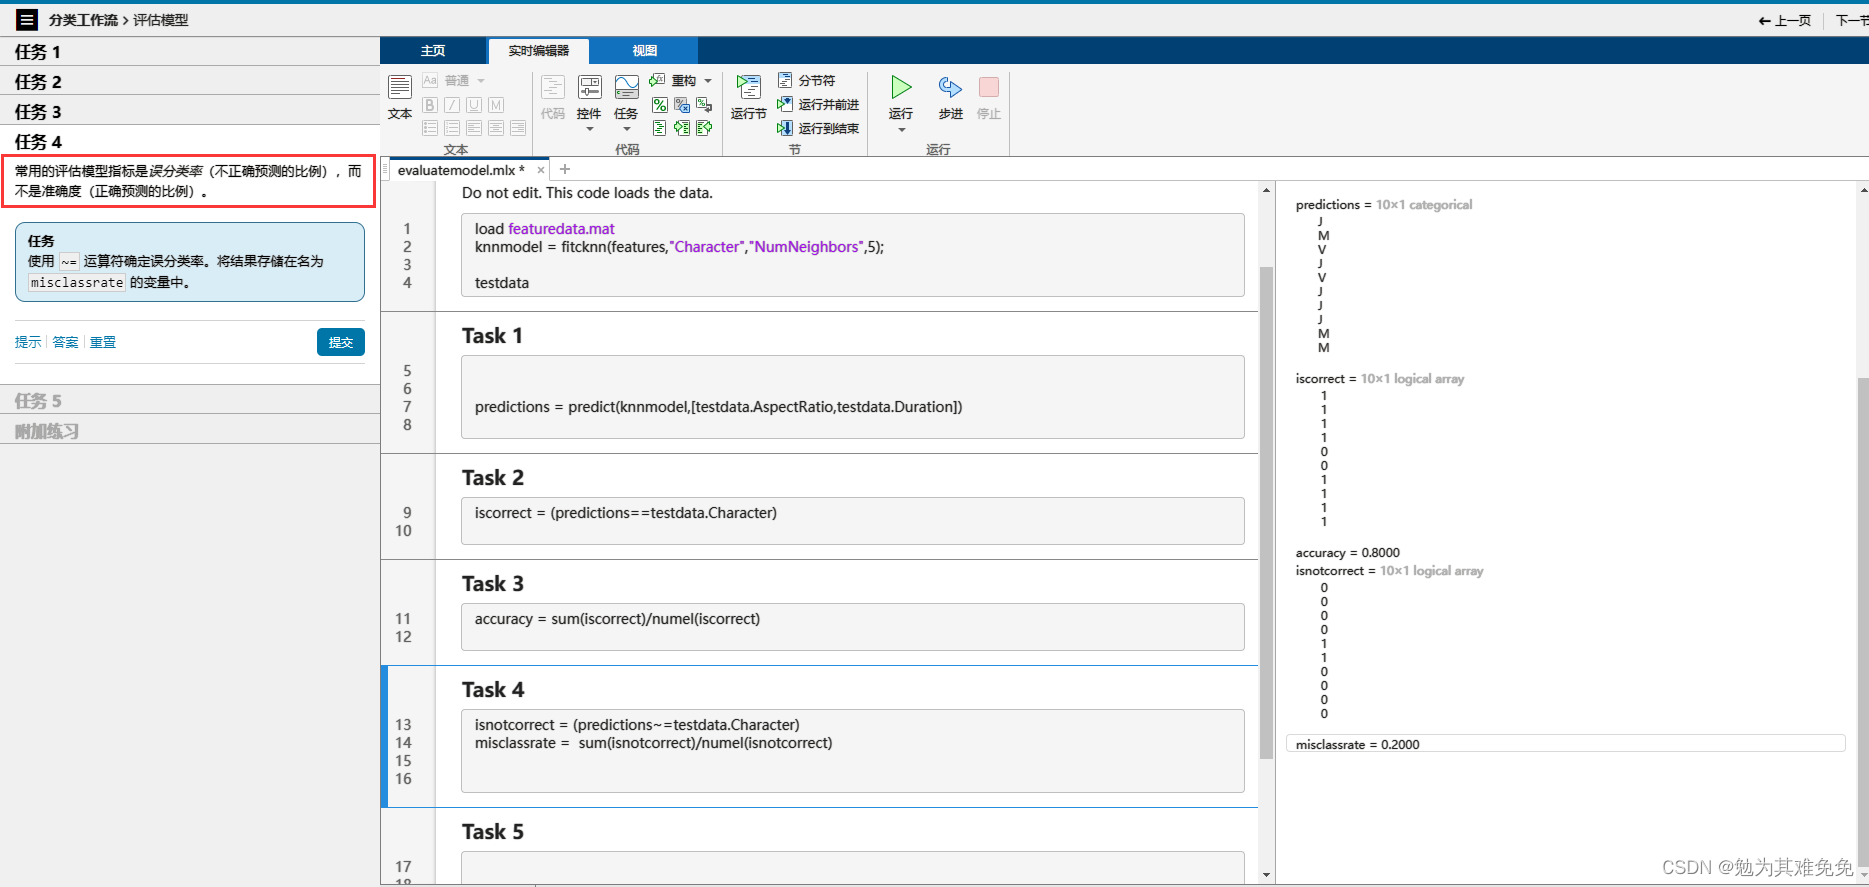Insert a section break with 分节符
Image resolution: width=1869 pixels, height=887 pixels.
pos(806,80)
